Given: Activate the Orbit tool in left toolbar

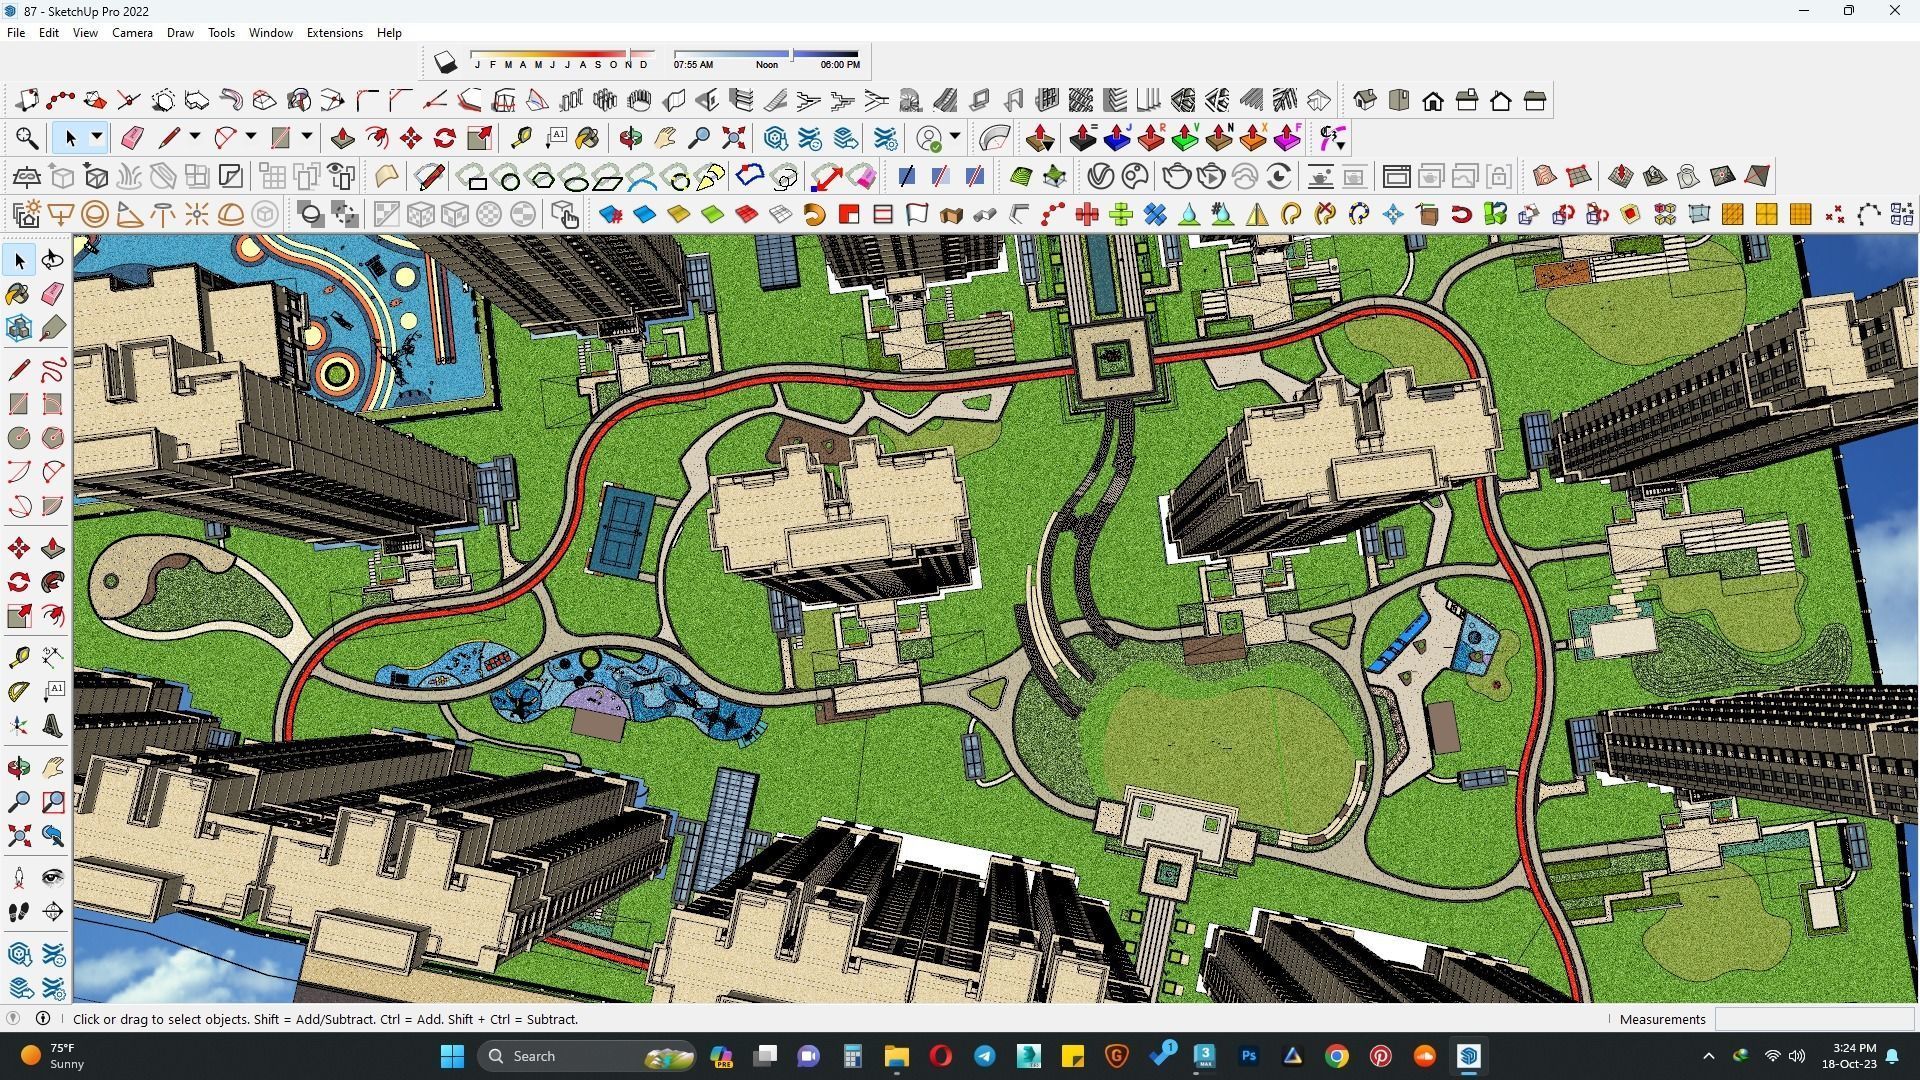Looking at the screenshot, I should [x=19, y=768].
